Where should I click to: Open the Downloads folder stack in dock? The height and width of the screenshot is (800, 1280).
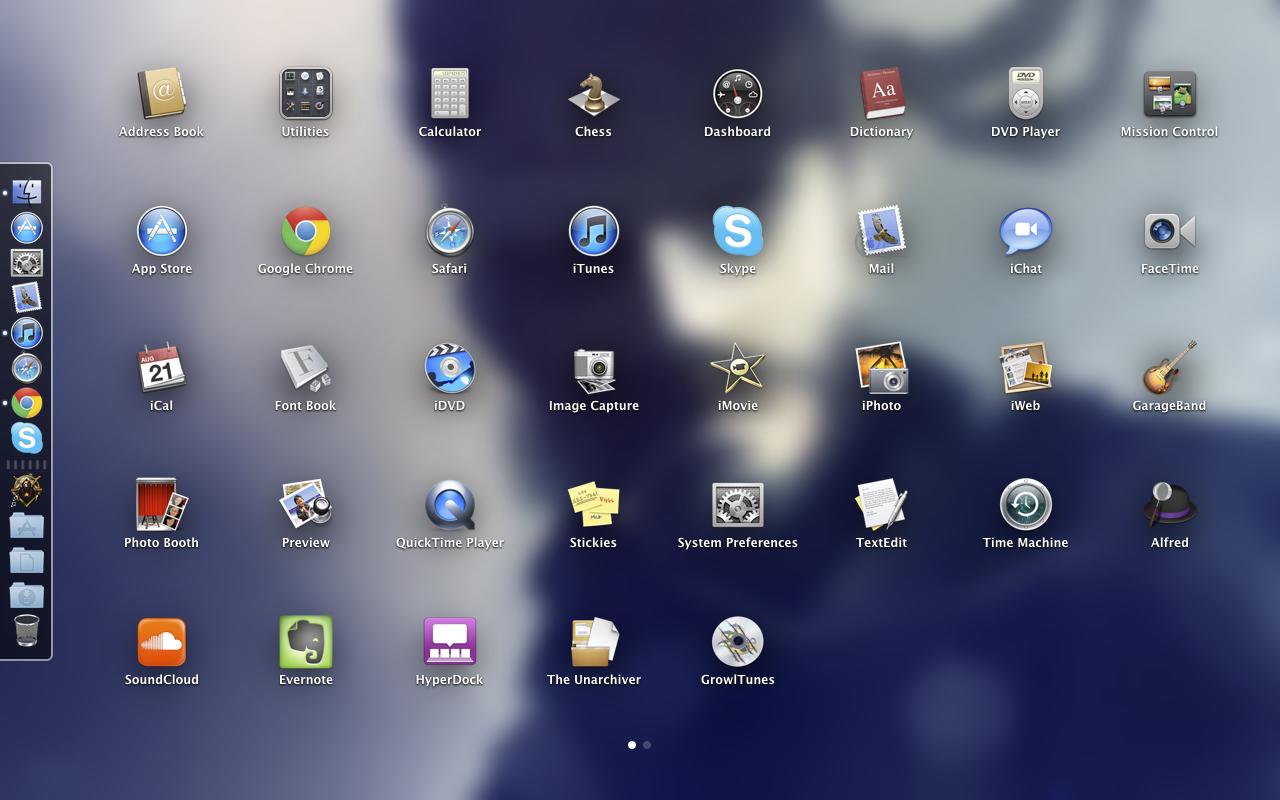point(27,596)
